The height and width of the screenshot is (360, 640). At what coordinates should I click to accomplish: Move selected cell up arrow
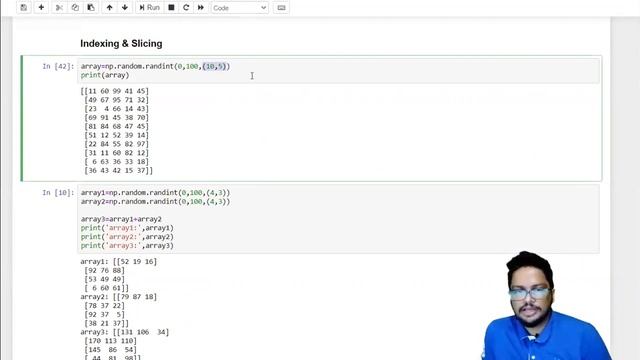pyautogui.click(x=109, y=7)
